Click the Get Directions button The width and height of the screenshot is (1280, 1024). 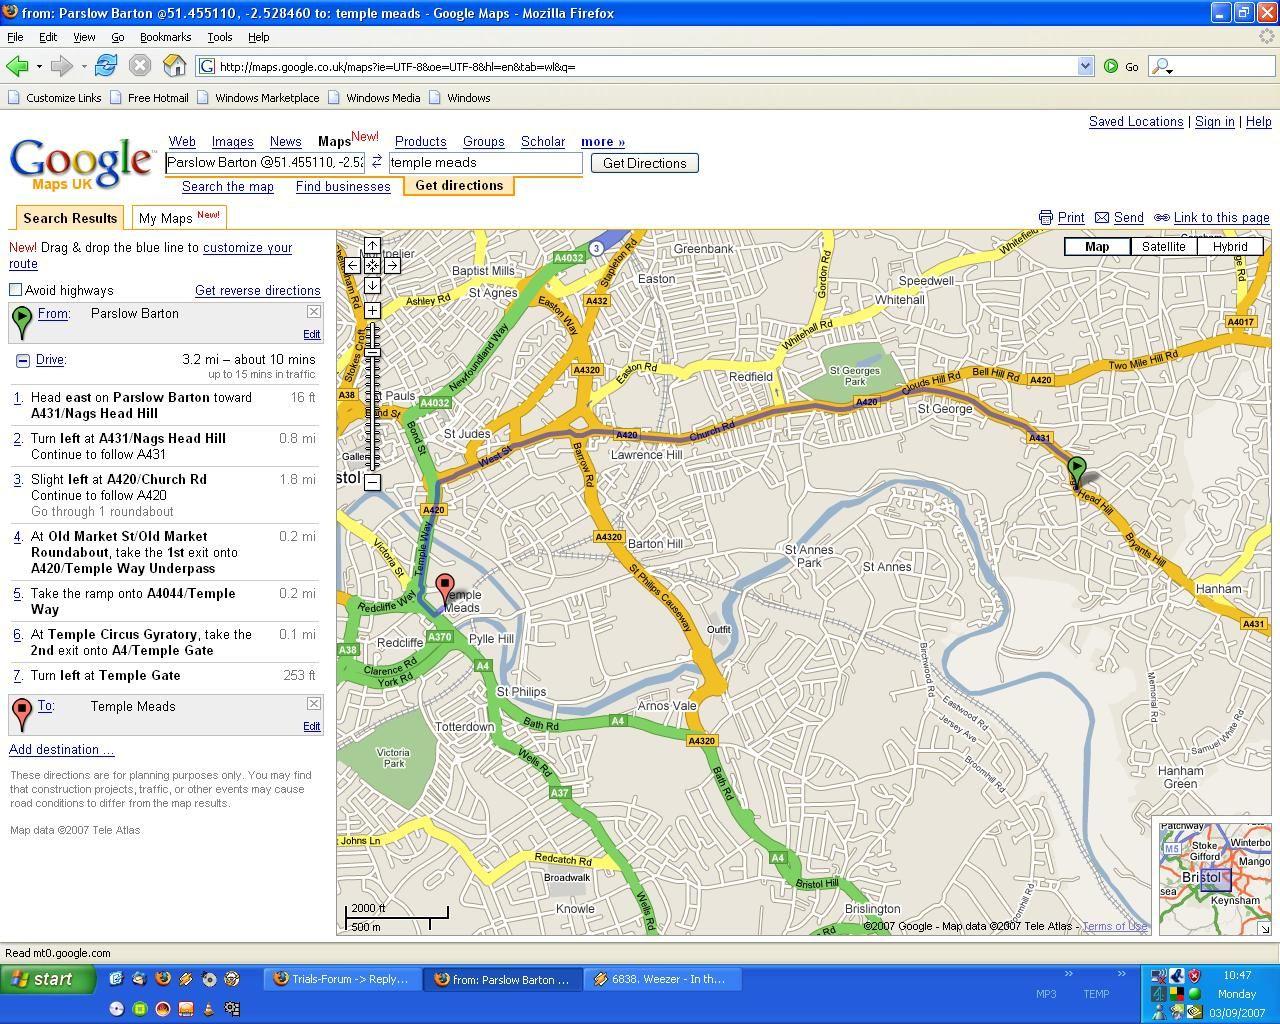[x=644, y=163]
